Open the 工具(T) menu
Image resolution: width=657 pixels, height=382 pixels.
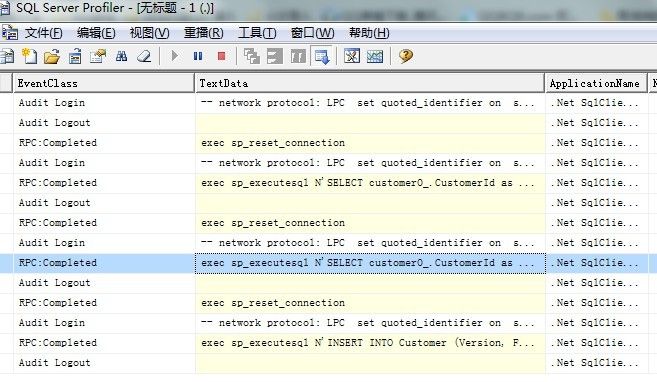[x=257, y=33]
